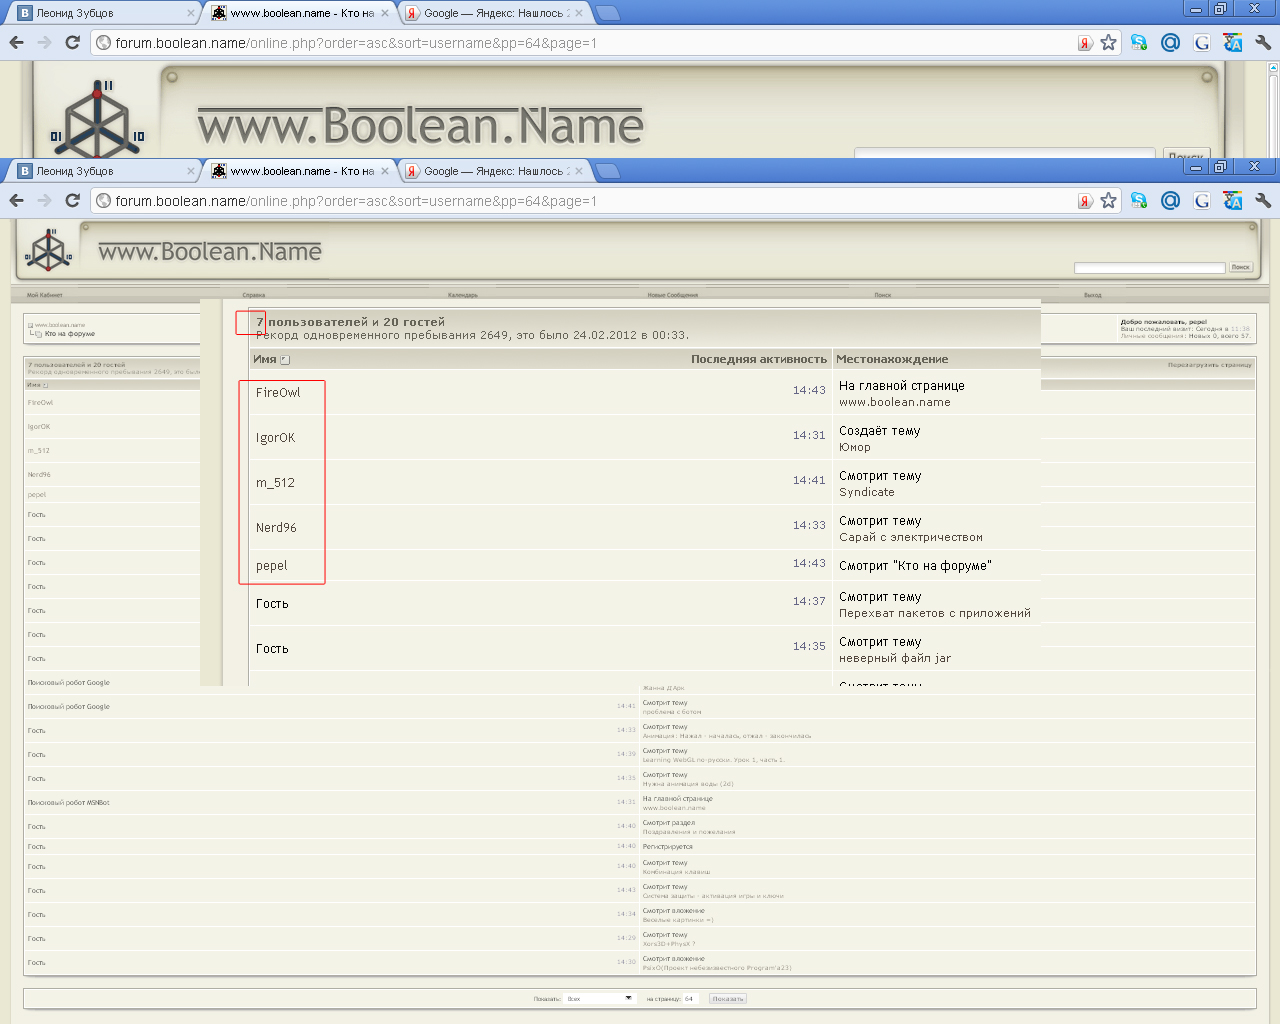This screenshot has height=1024, width=1280.
Task: Bookmark the page with the star in the lower window's address bar
Action: (x=1108, y=201)
